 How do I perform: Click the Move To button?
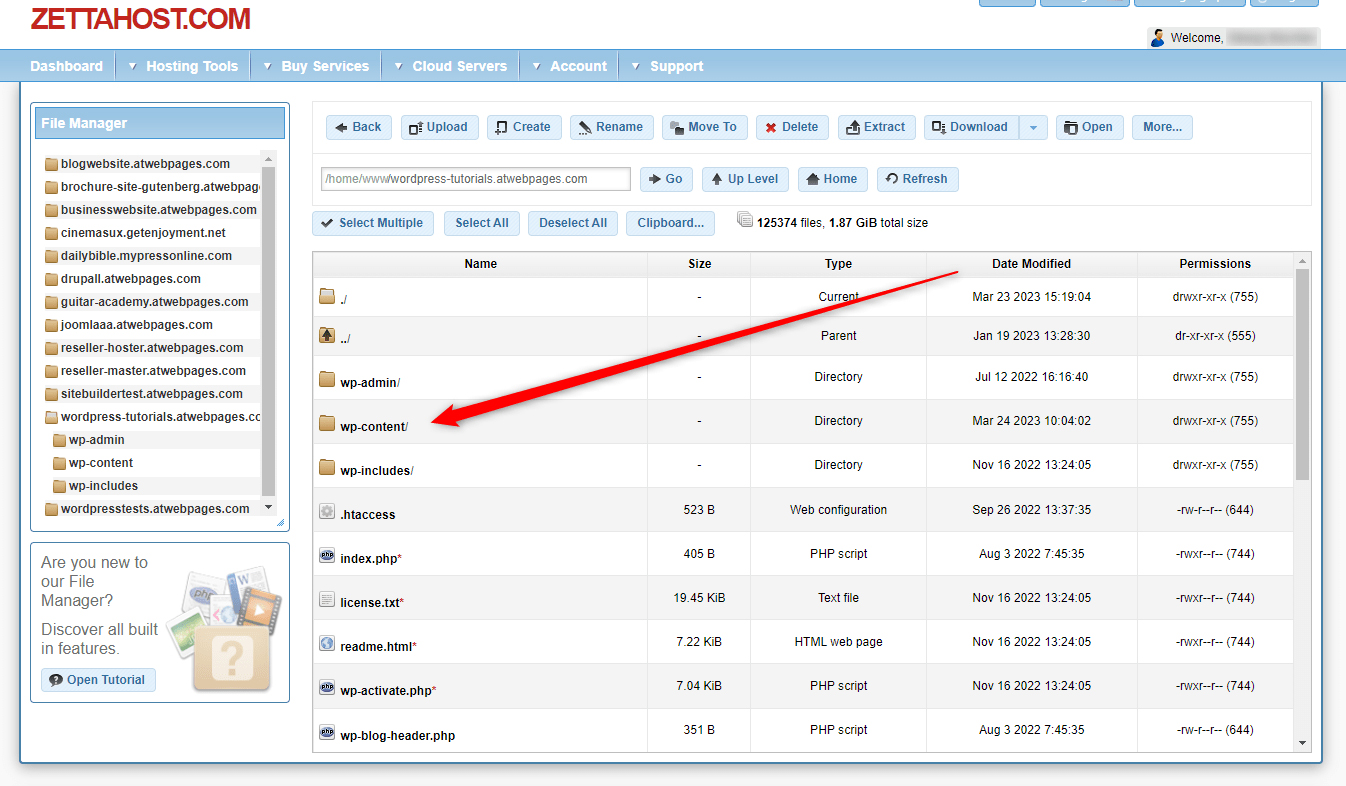point(704,127)
